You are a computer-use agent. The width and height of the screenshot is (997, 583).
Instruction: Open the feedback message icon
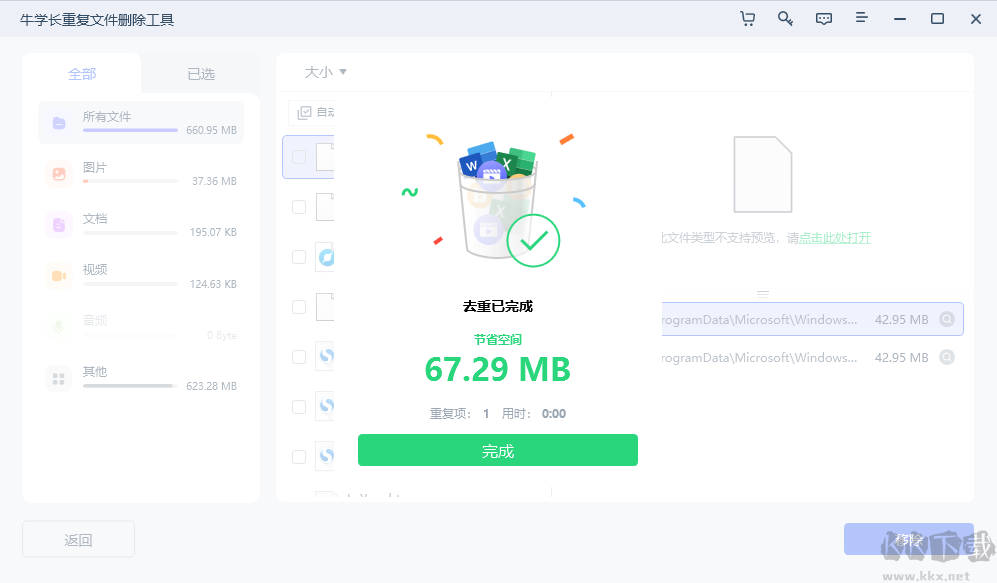[x=823, y=18]
